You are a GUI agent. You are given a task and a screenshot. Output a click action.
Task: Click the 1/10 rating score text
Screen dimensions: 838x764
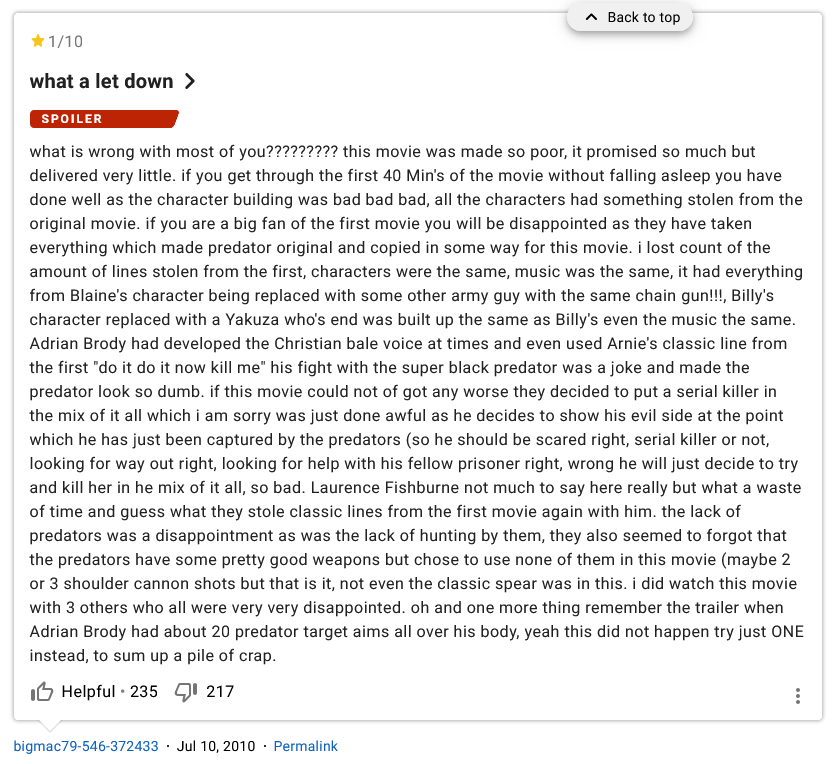point(66,41)
